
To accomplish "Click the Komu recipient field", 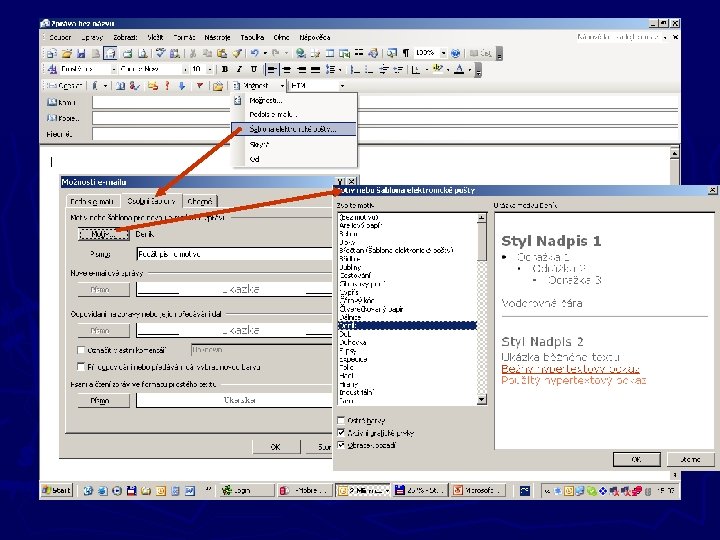I will pos(385,102).
